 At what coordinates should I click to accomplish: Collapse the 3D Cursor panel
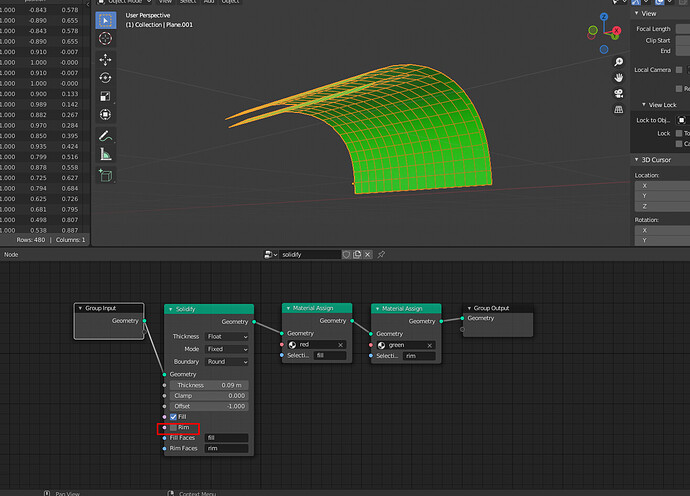point(636,160)
